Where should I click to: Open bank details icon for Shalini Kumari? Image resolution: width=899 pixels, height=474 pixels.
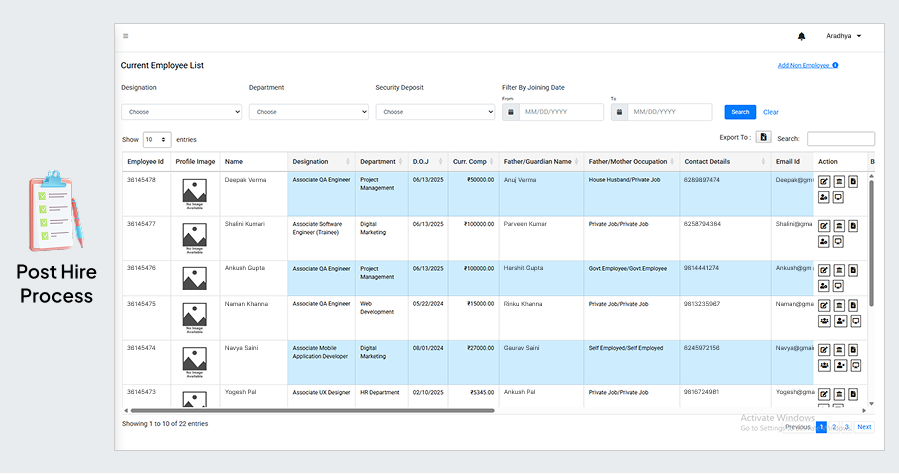coord(839,226)
